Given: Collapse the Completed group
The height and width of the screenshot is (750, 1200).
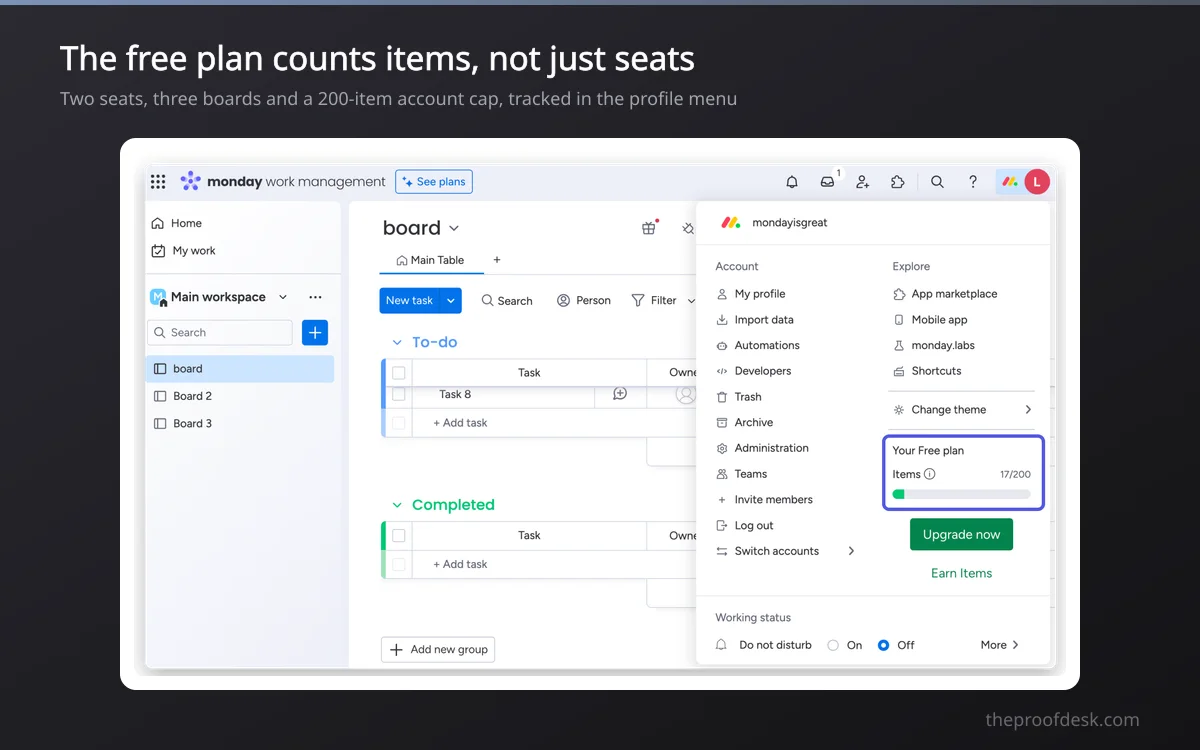Looking at the screenshot, I should click(397, 505).
